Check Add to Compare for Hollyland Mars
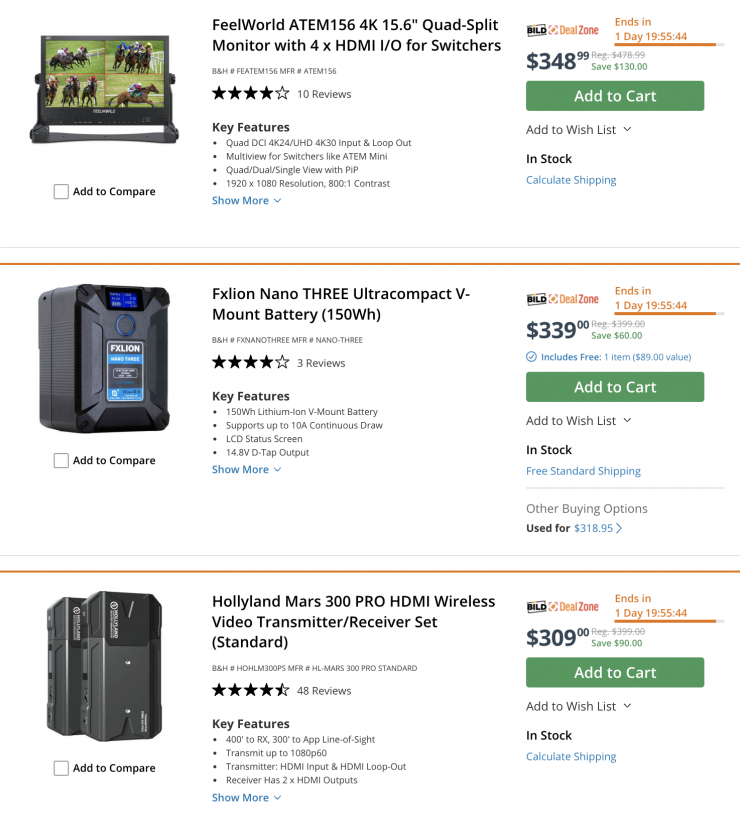Viewport: 740px width, 837px height. pos(61,768)
